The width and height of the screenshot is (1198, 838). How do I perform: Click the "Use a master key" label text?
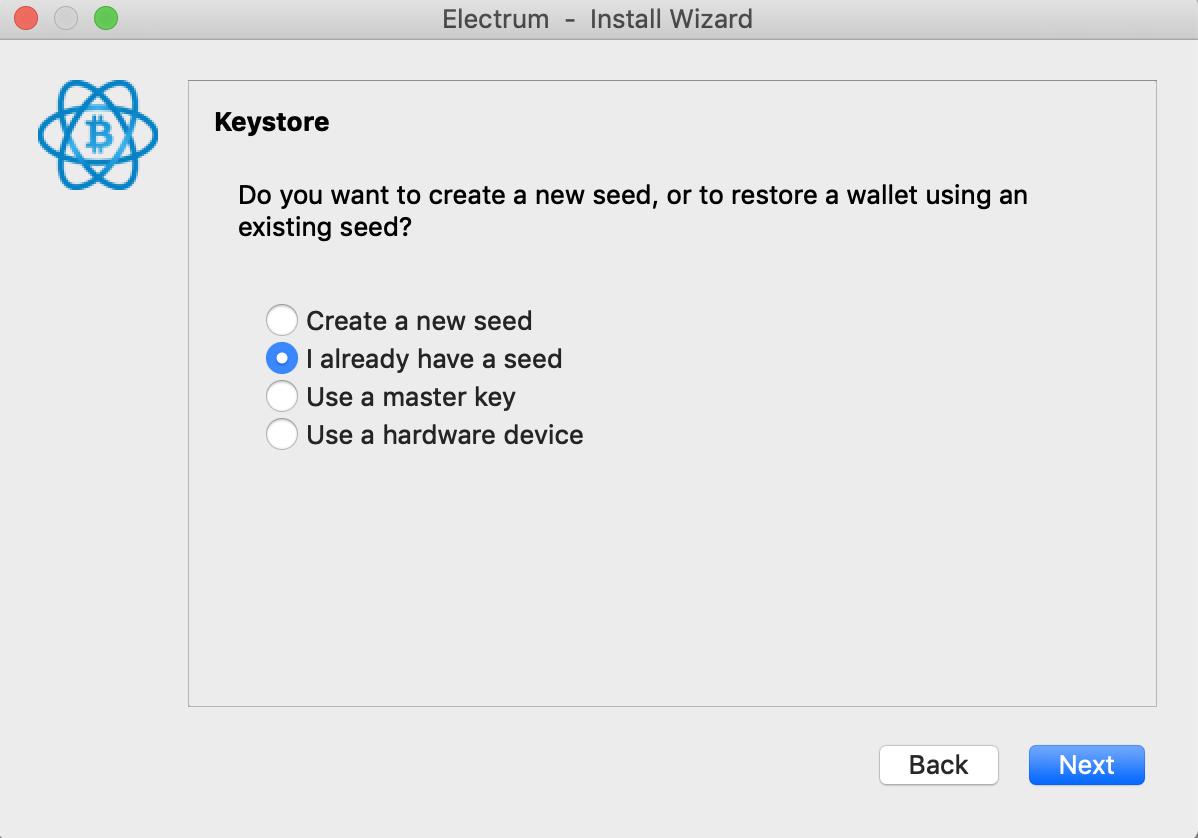tap(411, 397)
